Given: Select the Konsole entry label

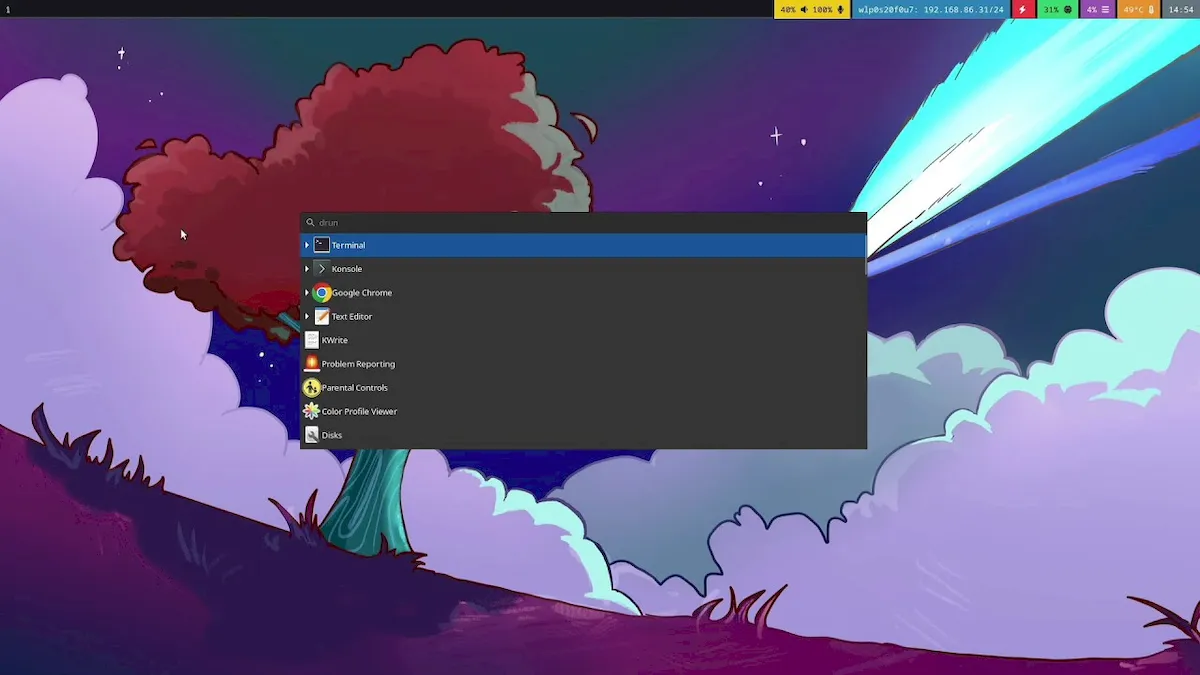Looking at the screenshot, I should pyautogui.click(x=347, y=269).
